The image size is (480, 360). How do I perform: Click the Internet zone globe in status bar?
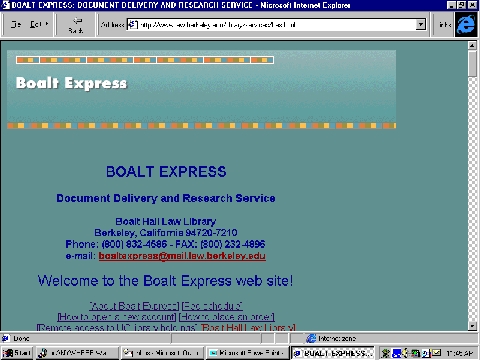click(x=311, y=339)
